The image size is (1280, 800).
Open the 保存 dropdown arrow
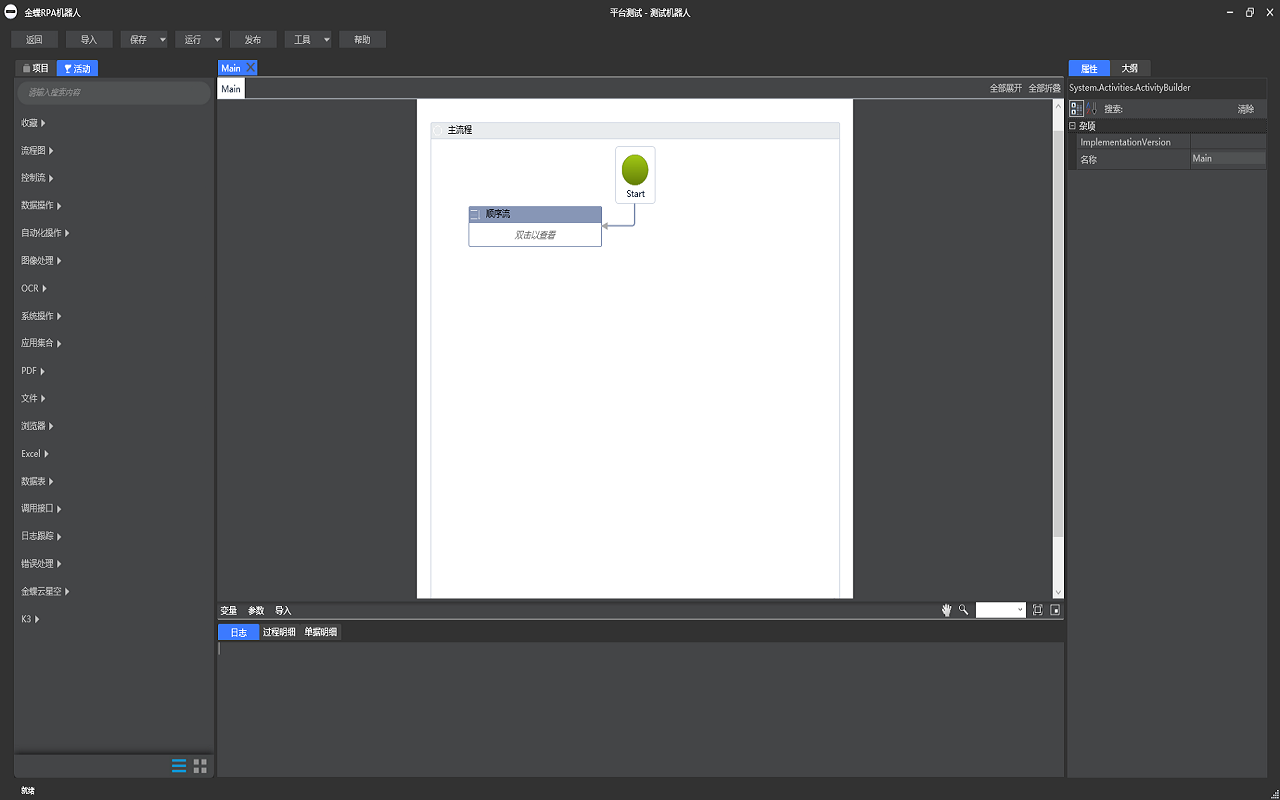pos(163,40)
